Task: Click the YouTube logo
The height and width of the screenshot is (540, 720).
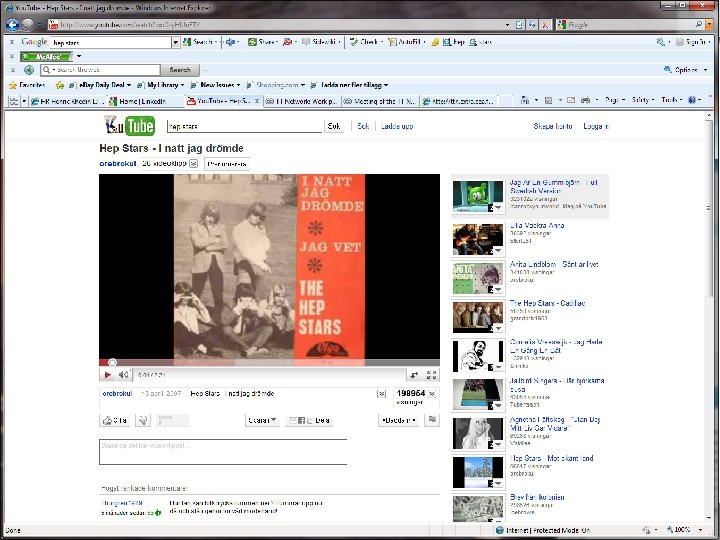Action: [x=130, y=126]
